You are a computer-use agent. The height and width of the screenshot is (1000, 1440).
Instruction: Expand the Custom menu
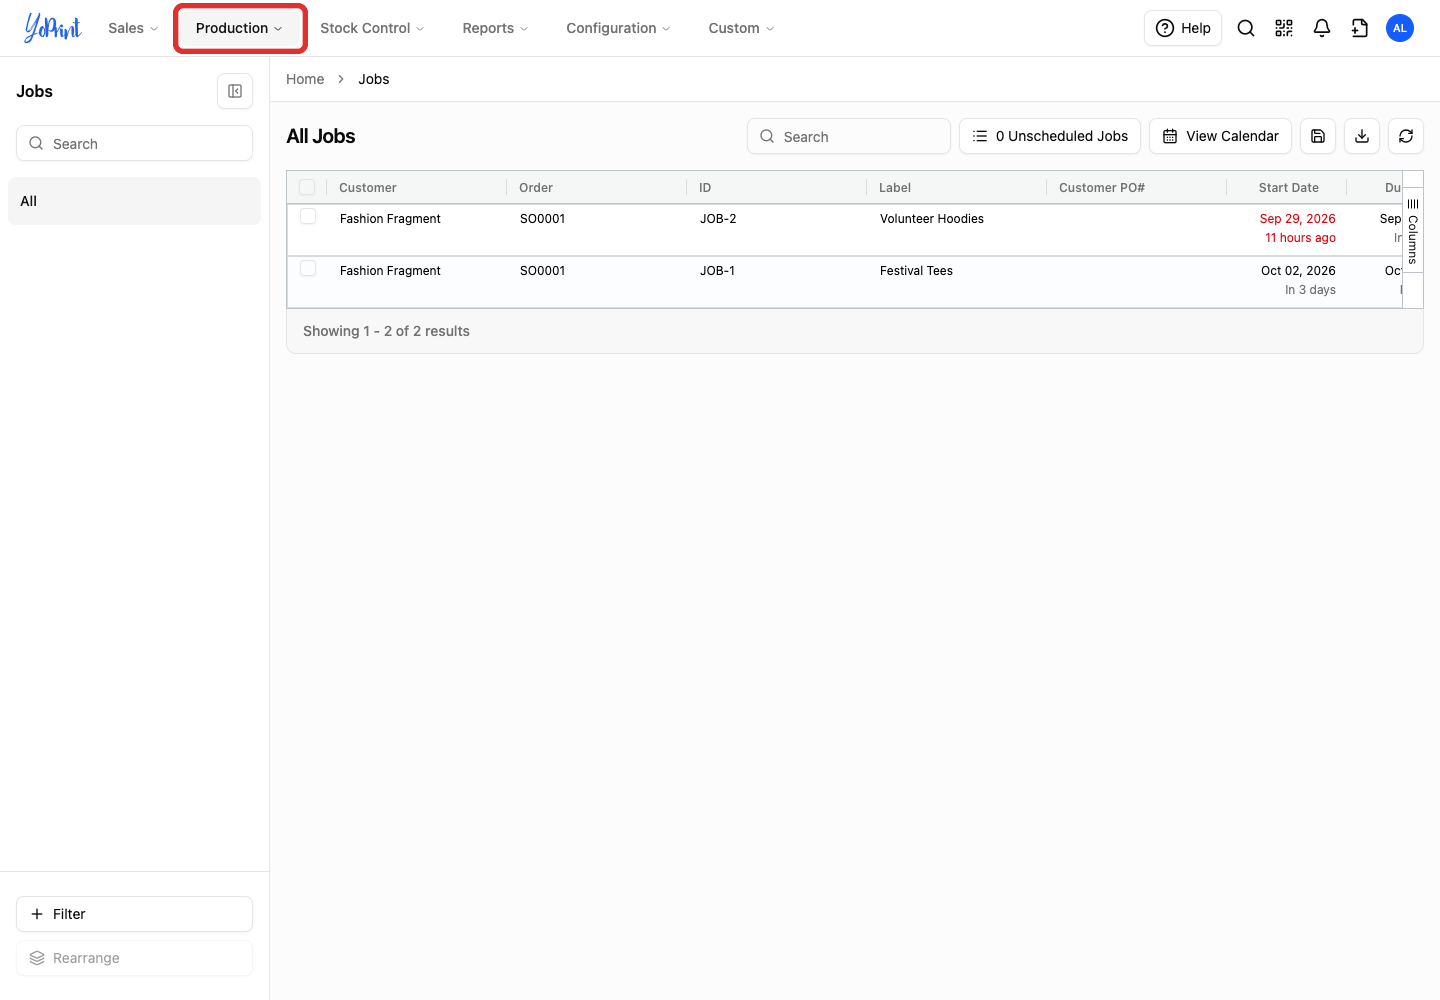click(x=741, y=28)
